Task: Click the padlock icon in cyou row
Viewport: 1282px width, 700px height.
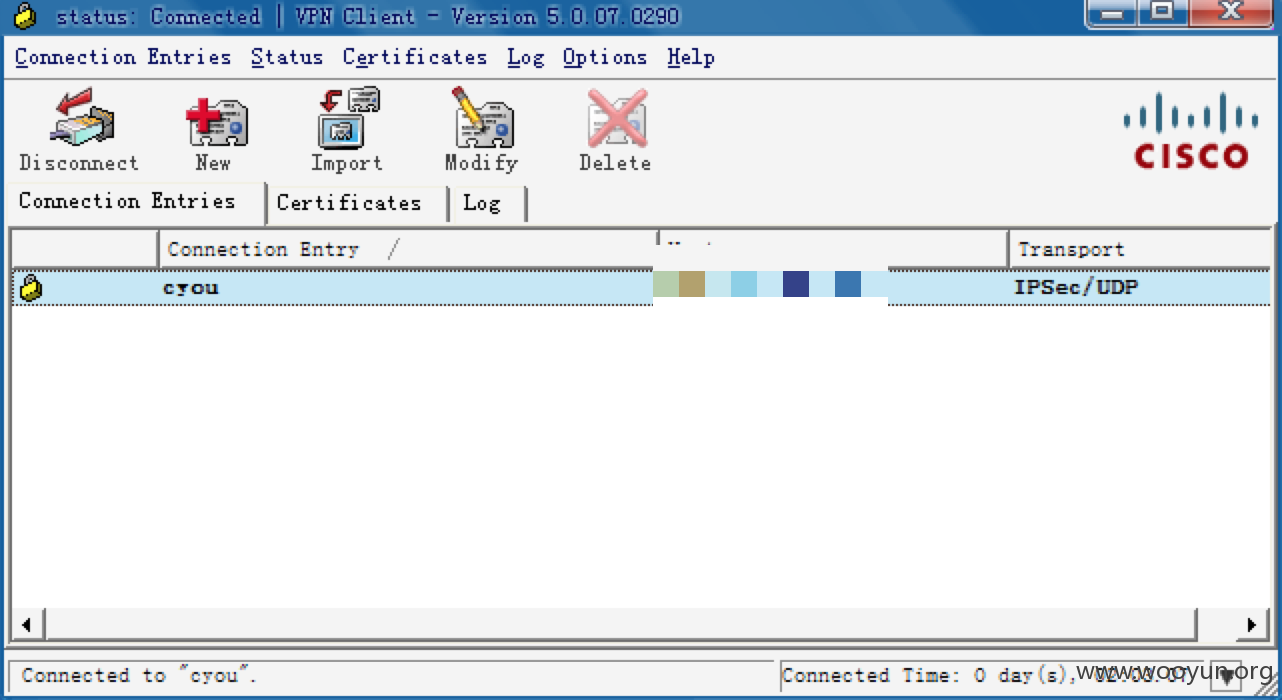Action: coord(31,288)
